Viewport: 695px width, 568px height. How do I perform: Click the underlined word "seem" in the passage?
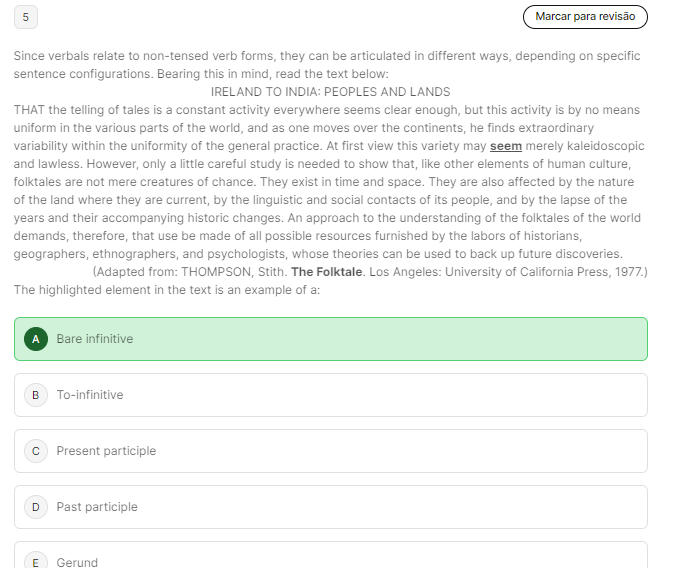click(x=505, y=146)
